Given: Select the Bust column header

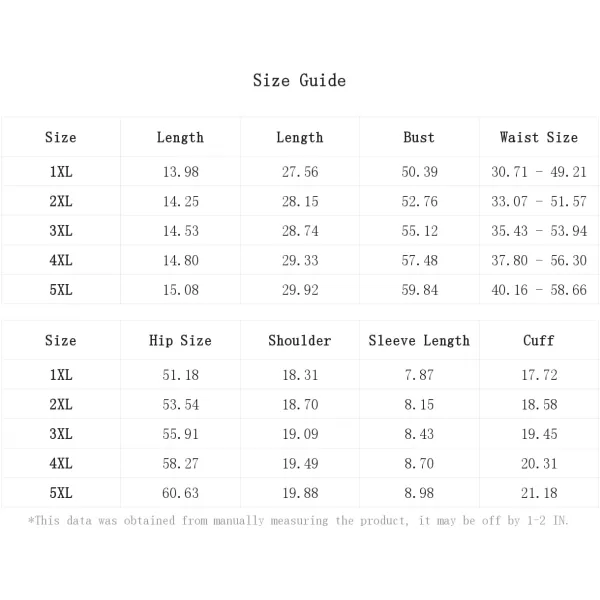Looking at the screenshot, I should tap(419, 137).
